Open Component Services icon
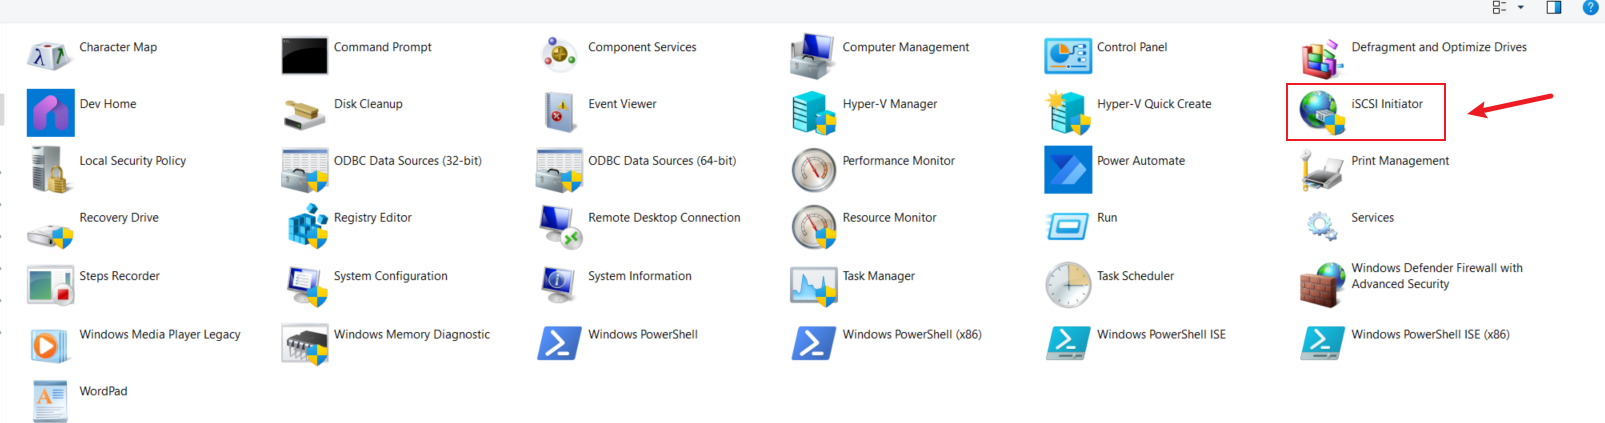This screenshot has height=423, width=1605. (559, 55)
